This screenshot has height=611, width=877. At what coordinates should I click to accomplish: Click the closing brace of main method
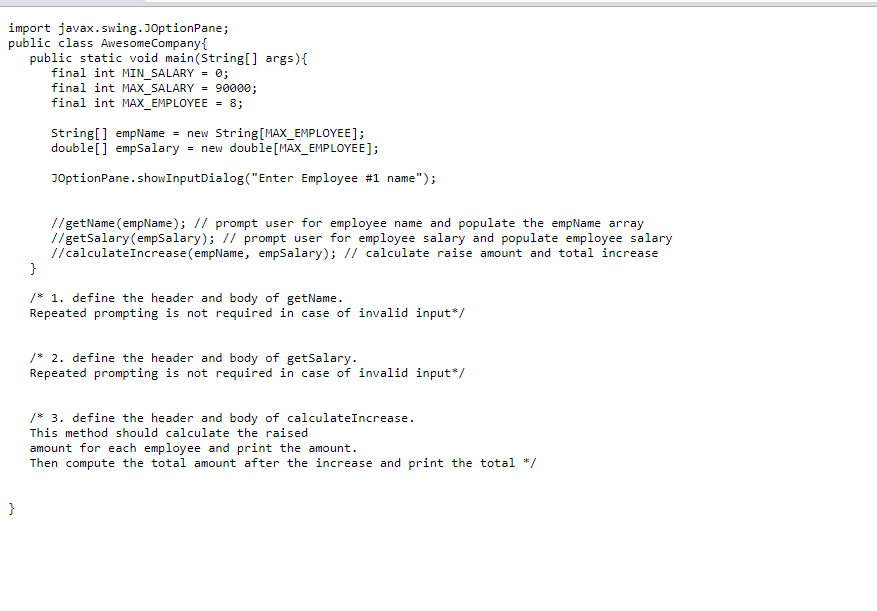pos(33,269)
